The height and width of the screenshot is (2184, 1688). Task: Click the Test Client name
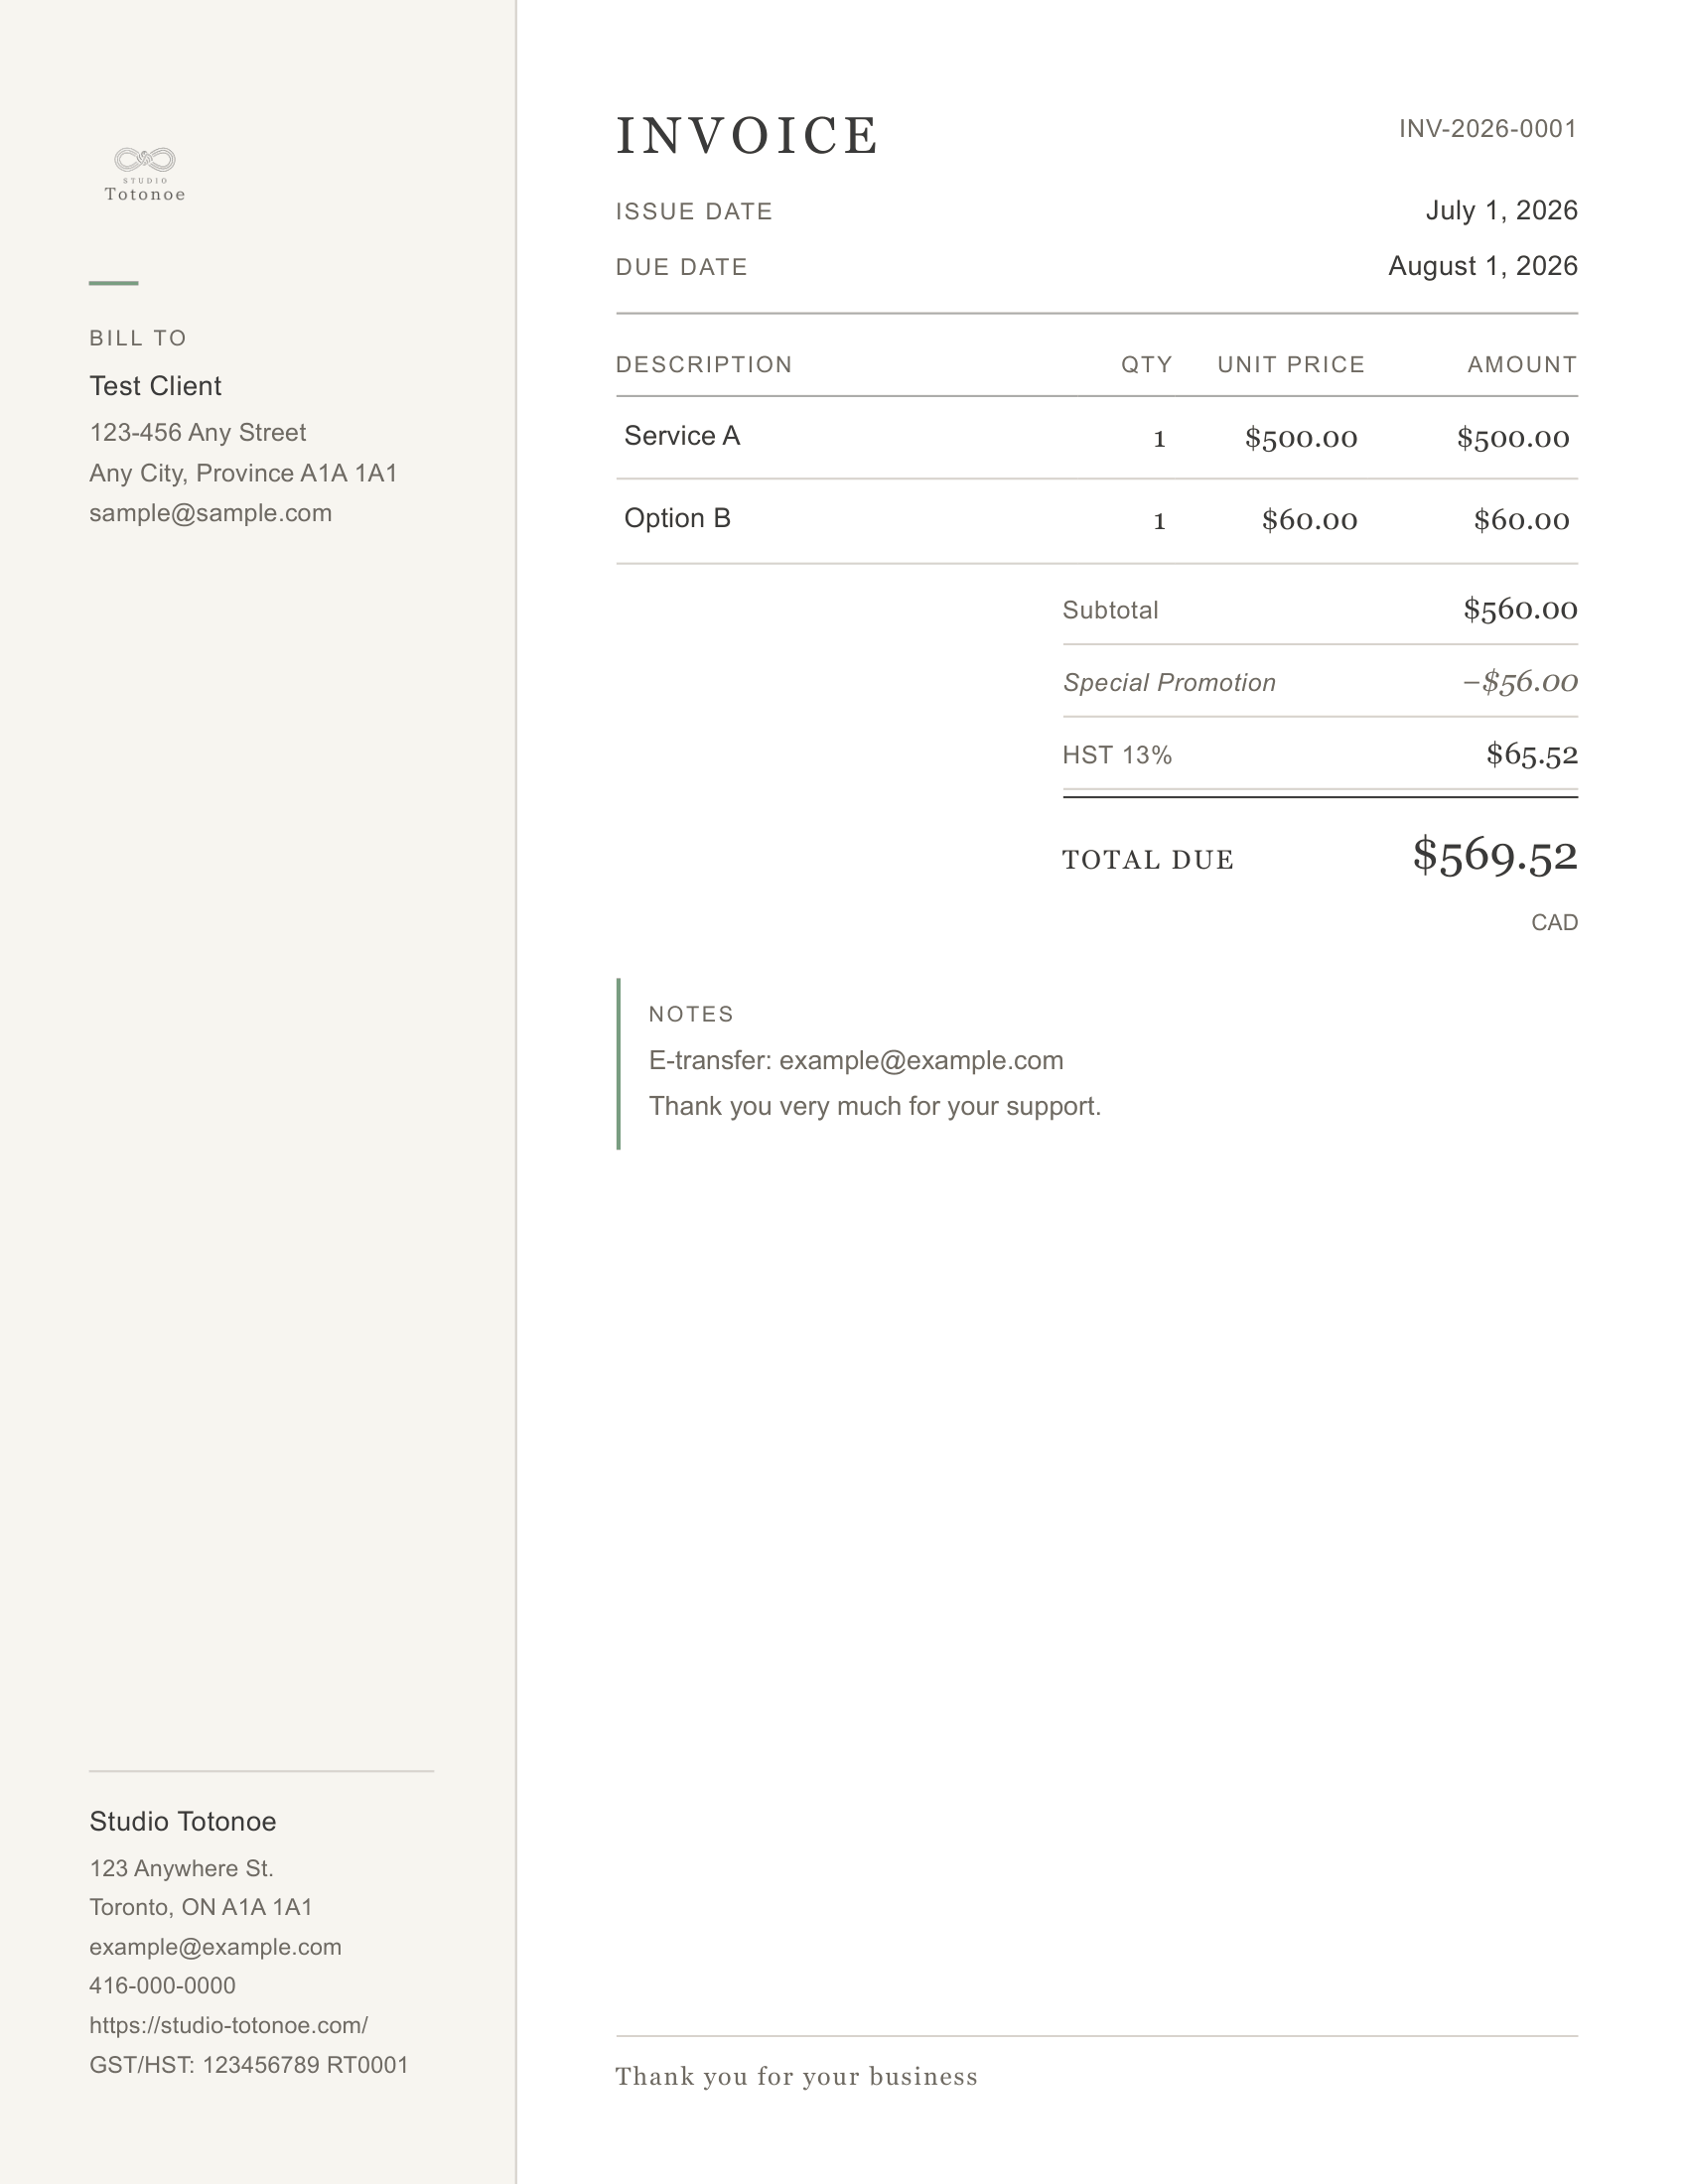[x=155, y=386]
